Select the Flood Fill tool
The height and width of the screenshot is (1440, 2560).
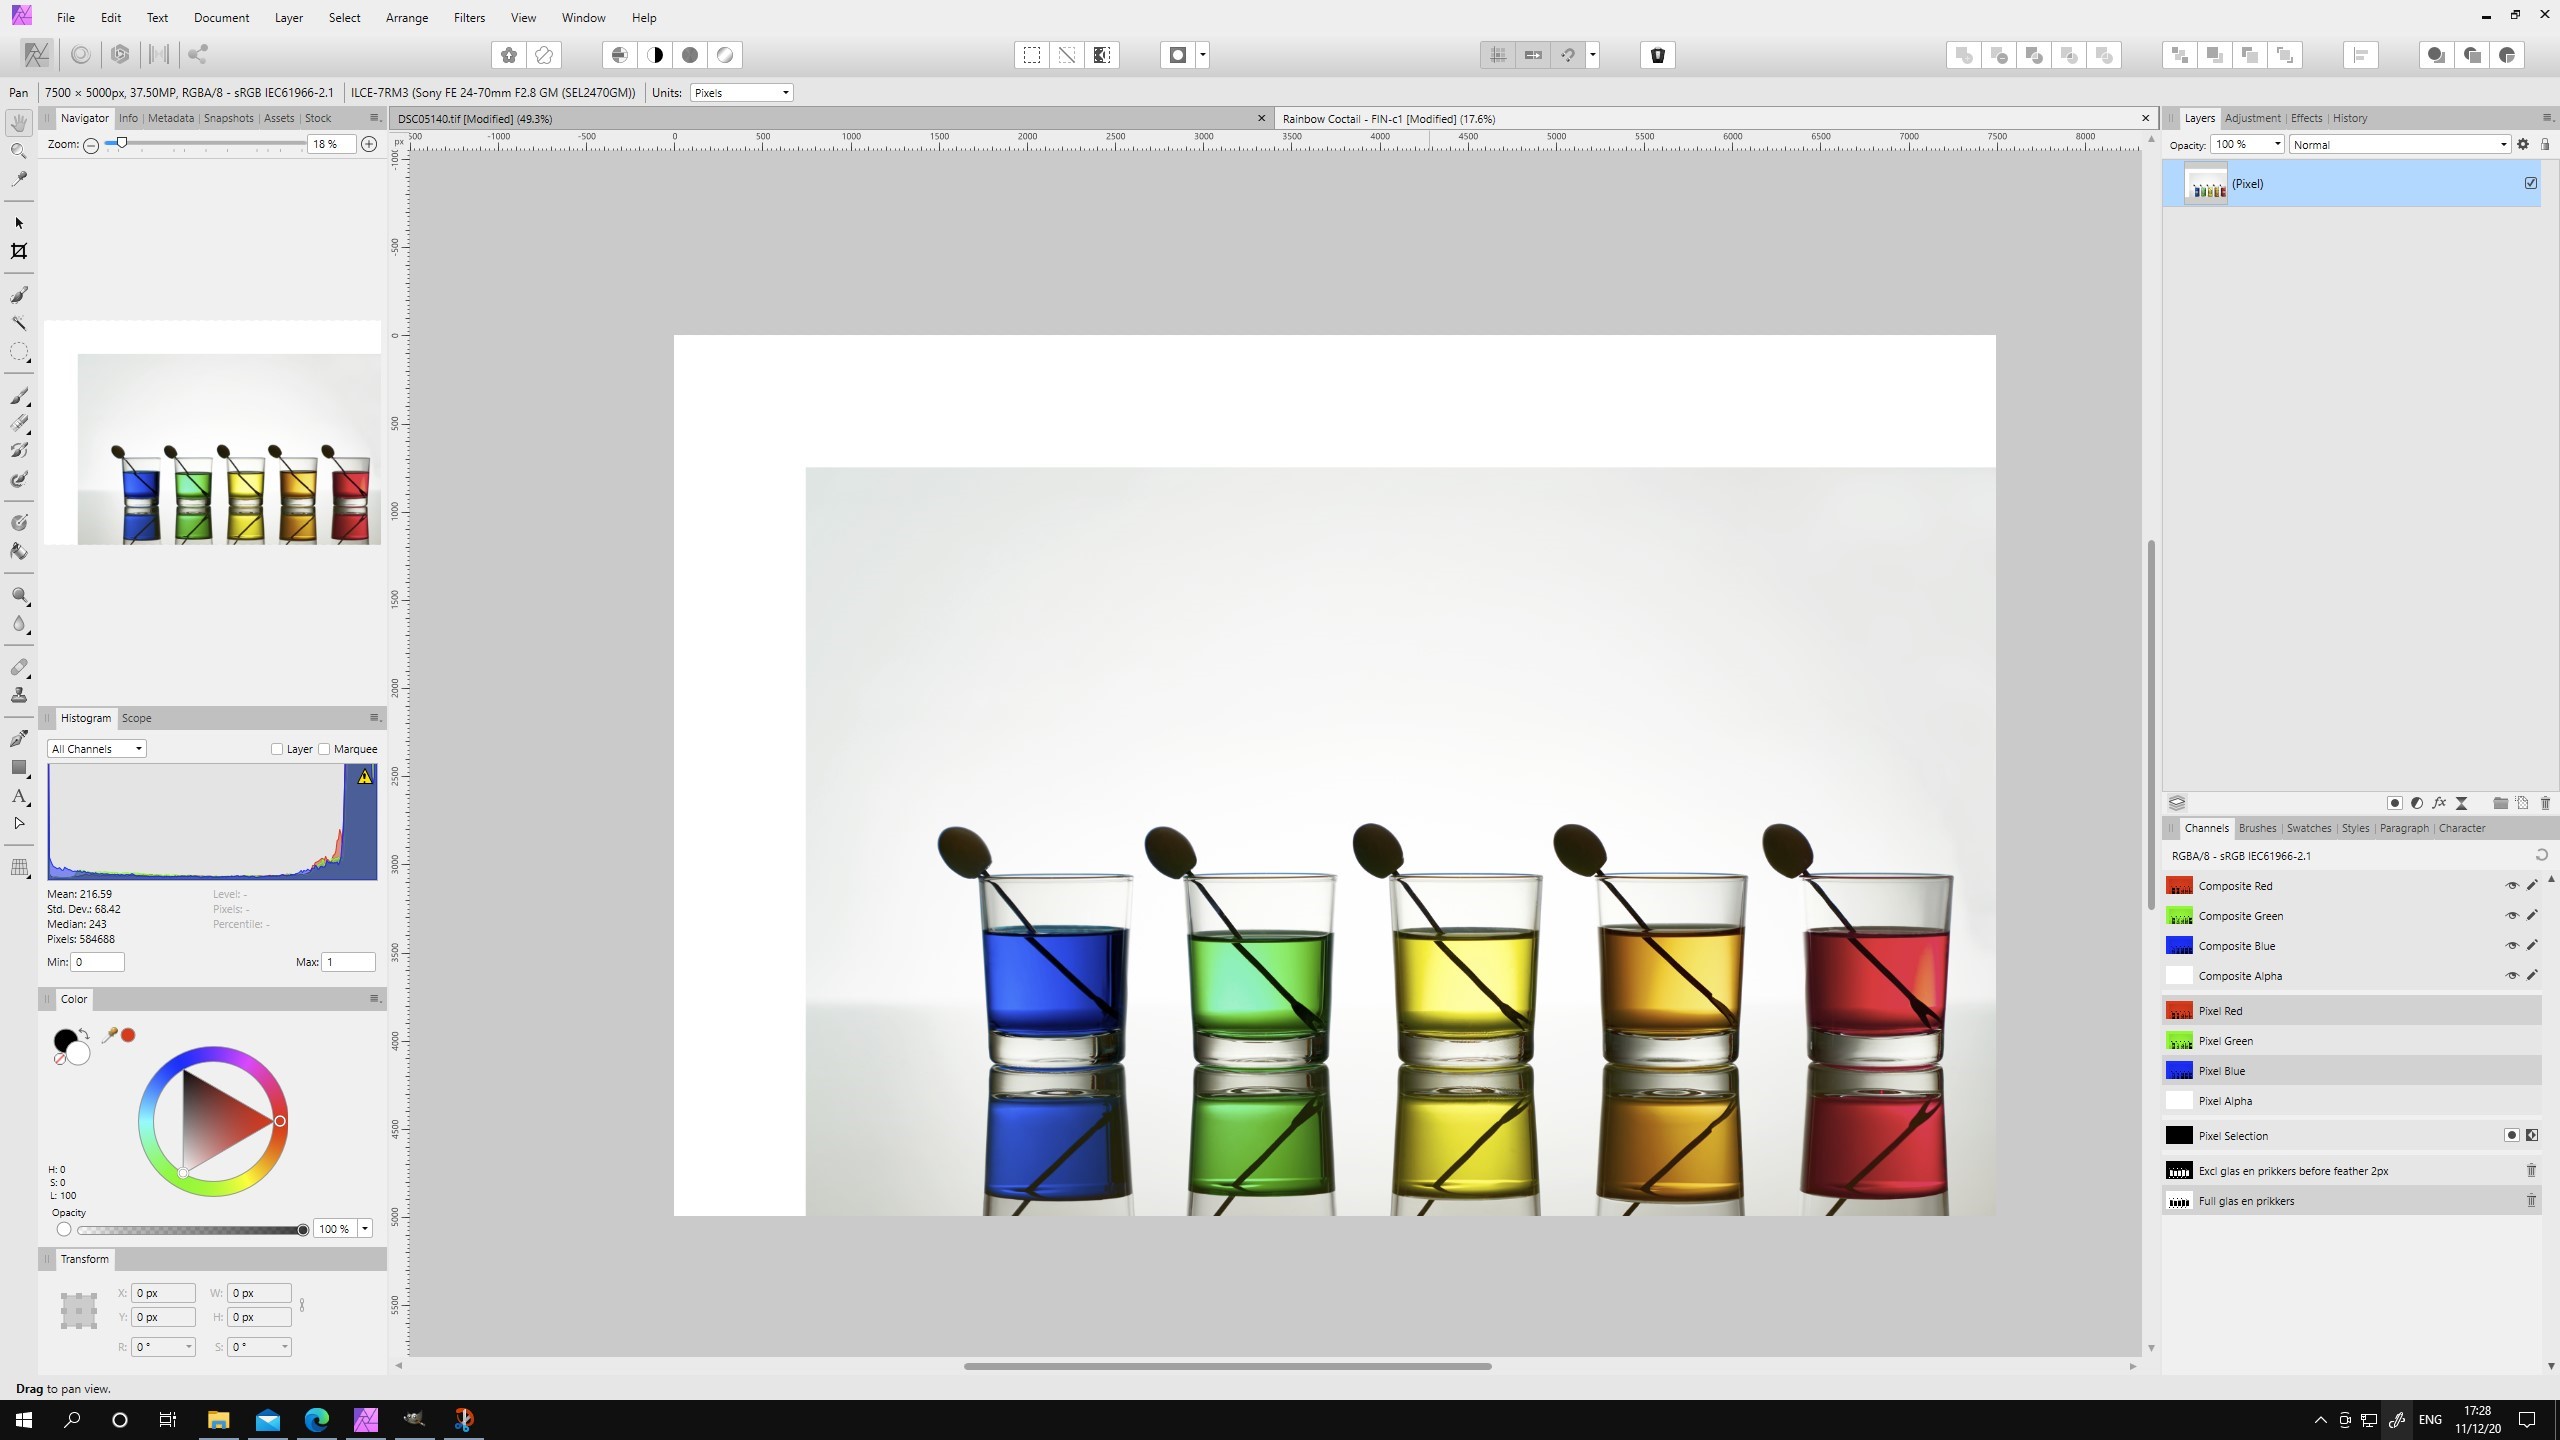coord(19,551)
